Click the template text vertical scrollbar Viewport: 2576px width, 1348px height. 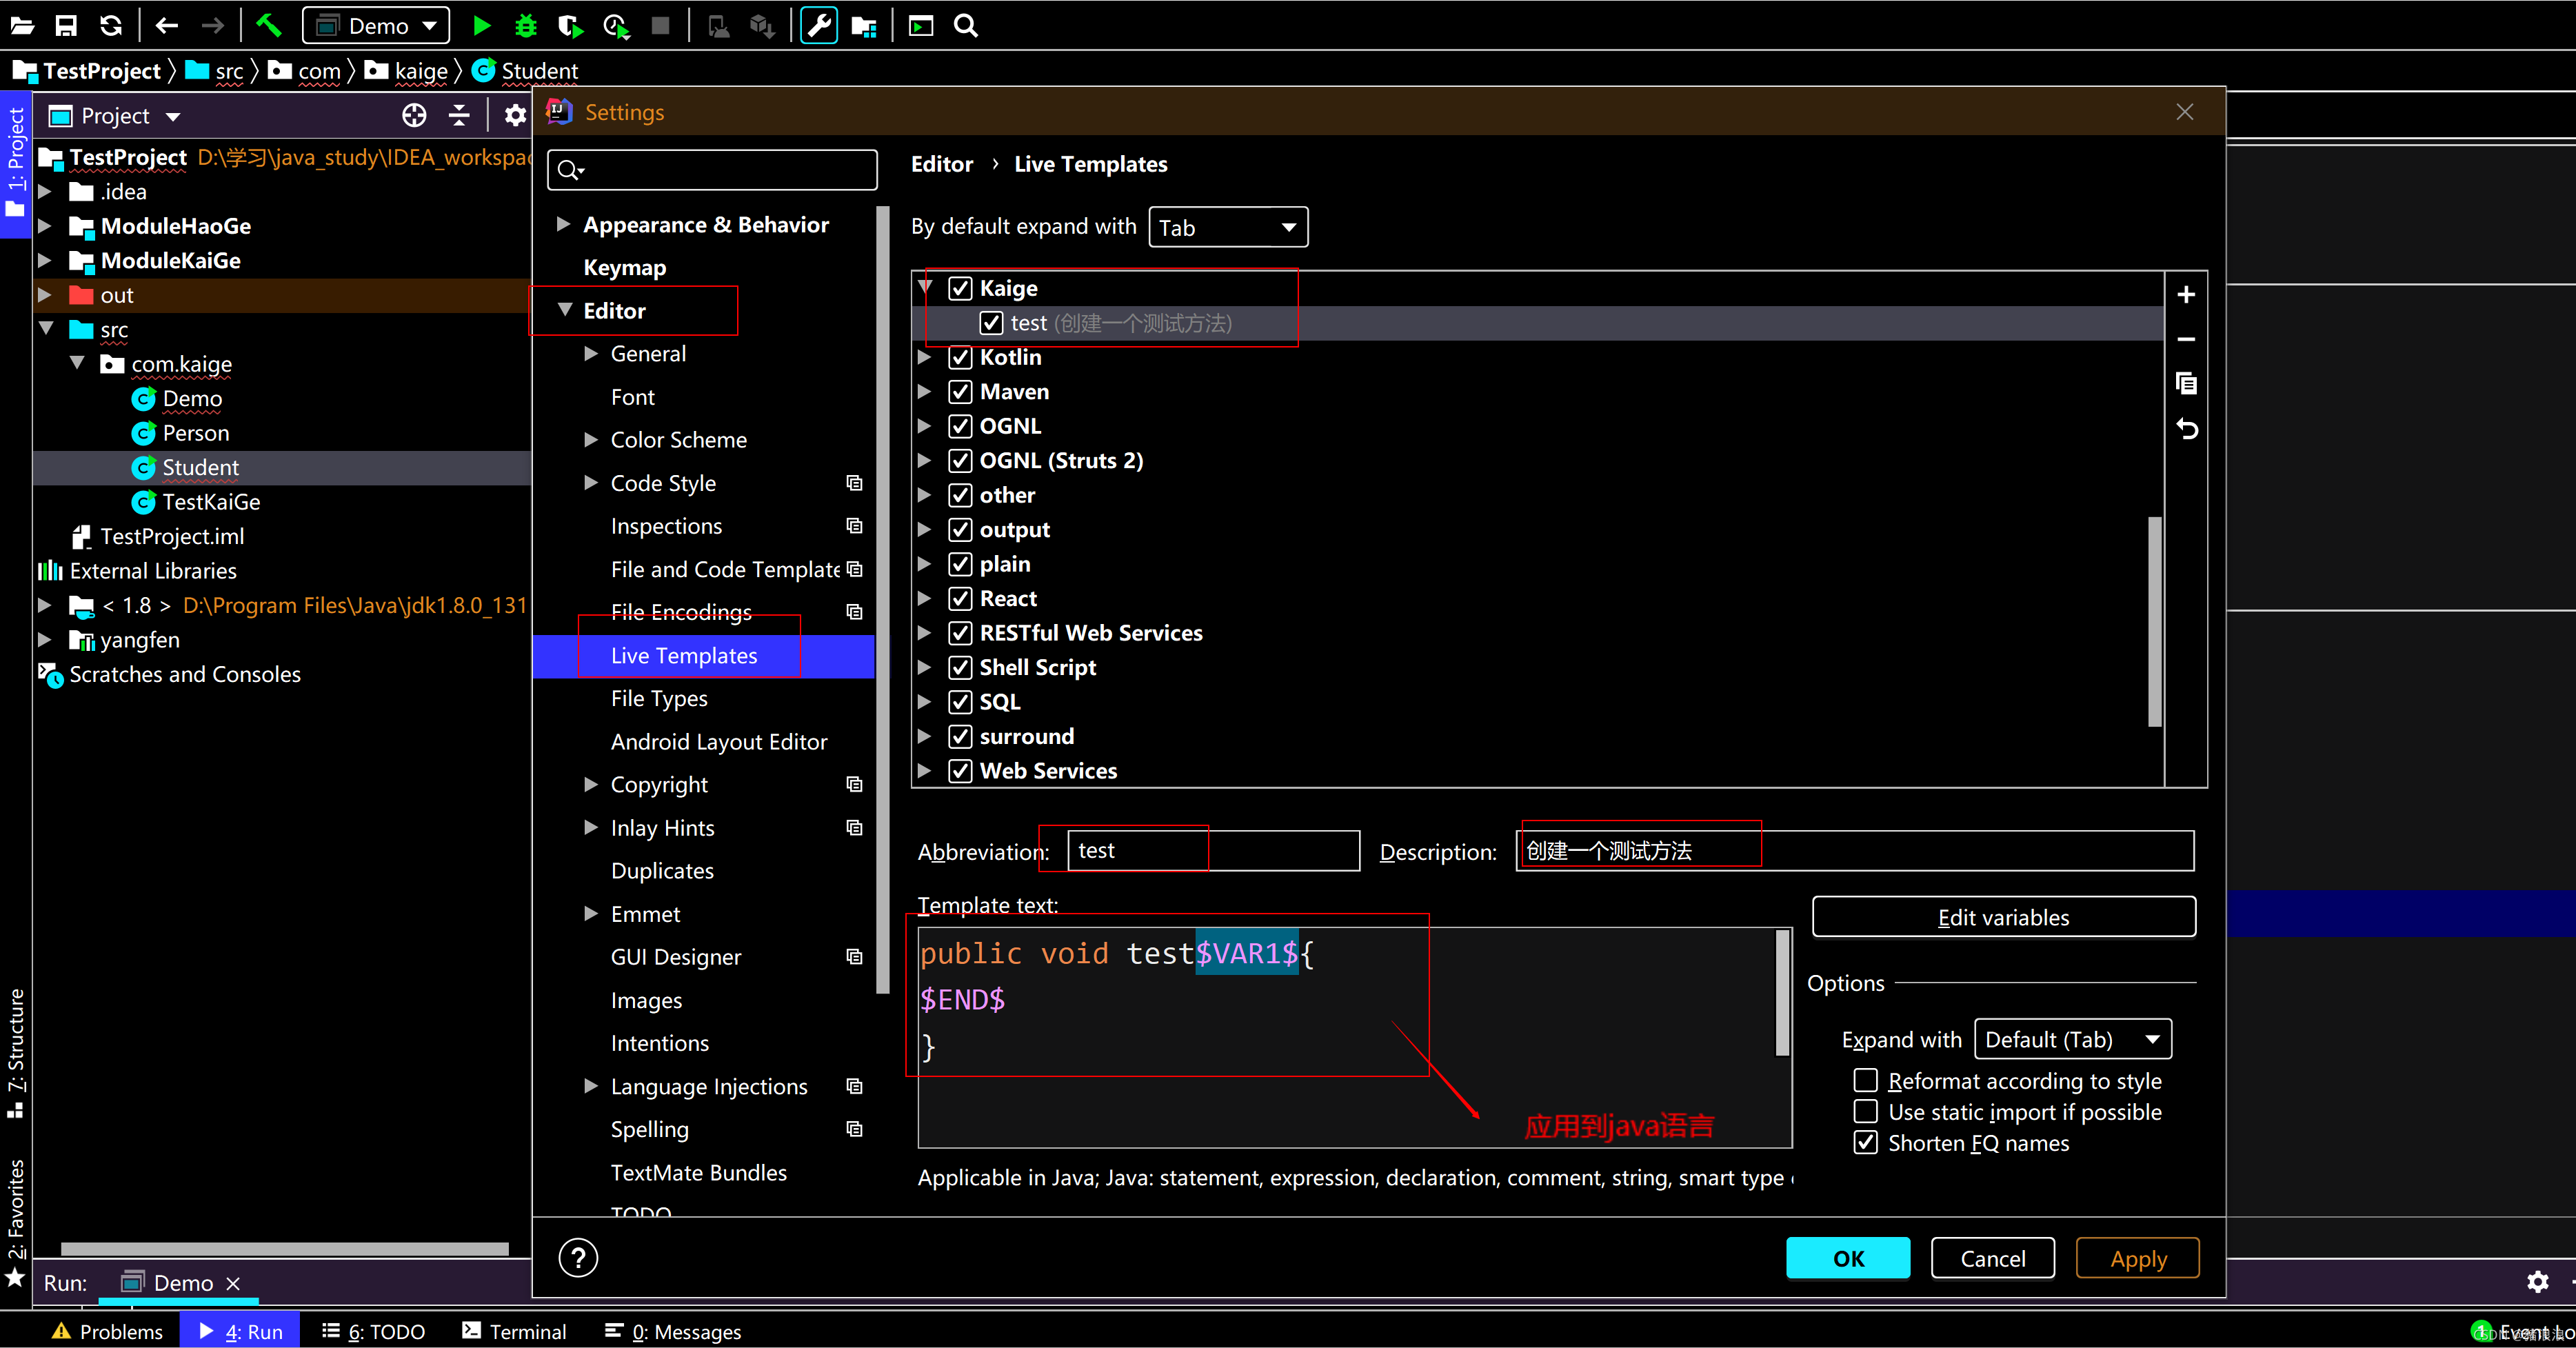[1781, 992]
